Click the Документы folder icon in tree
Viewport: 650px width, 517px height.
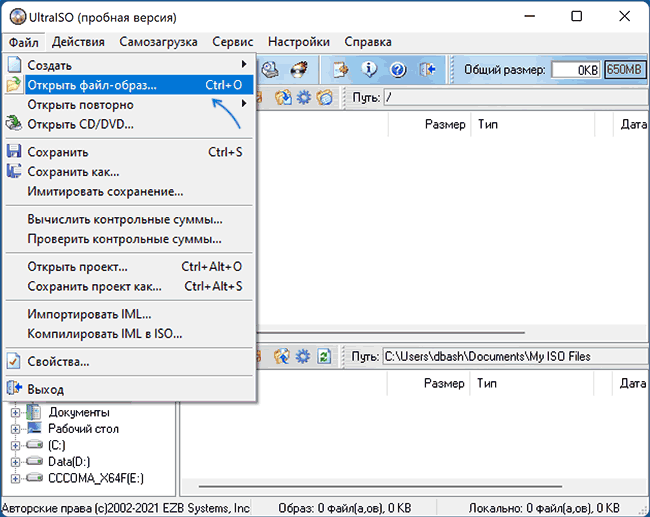(34, 412)
